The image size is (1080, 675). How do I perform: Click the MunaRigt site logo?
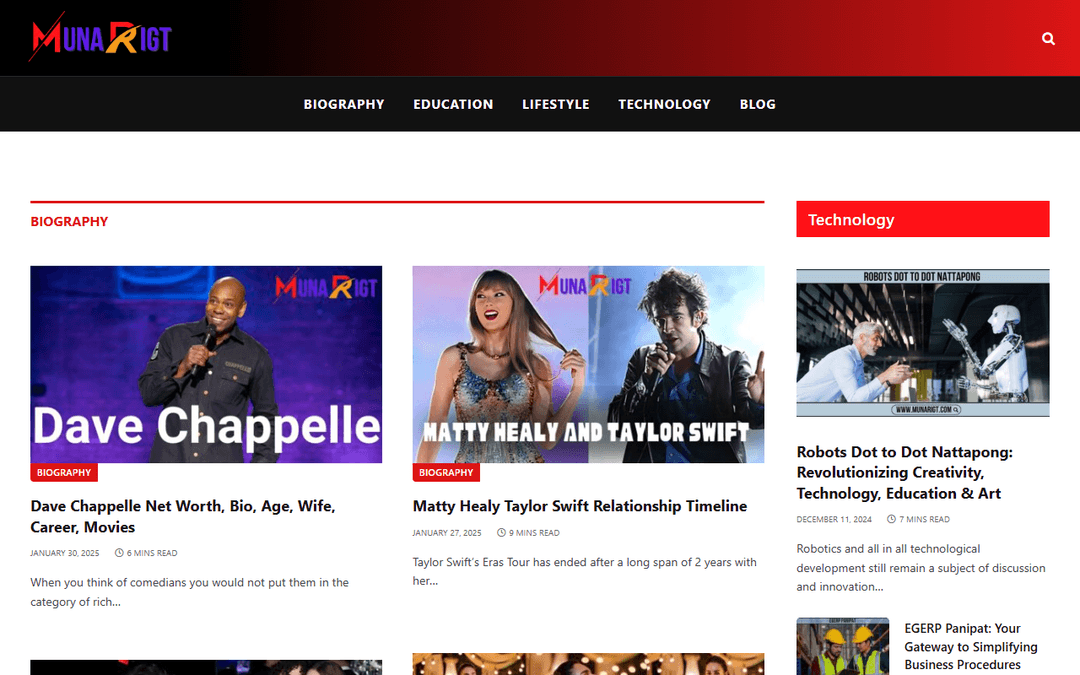101,37
